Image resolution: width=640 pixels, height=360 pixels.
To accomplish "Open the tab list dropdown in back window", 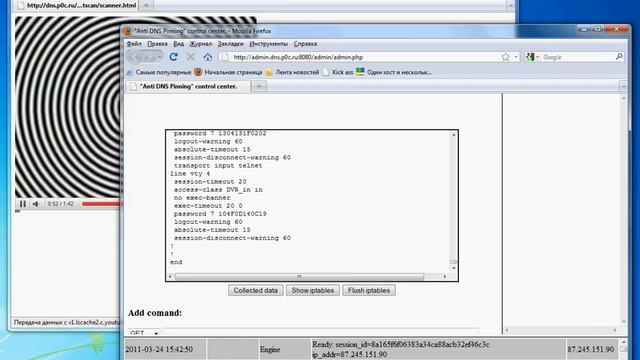I will point(510,5).
